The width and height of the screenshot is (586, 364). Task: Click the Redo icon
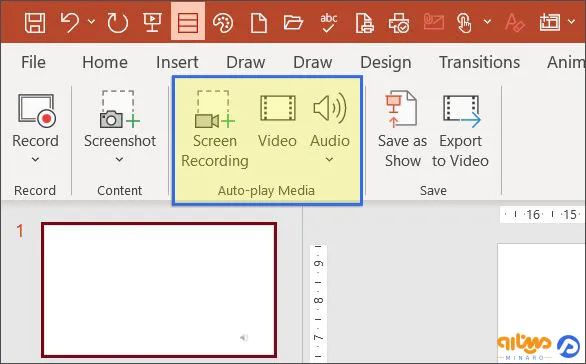[x=117, y=22]
